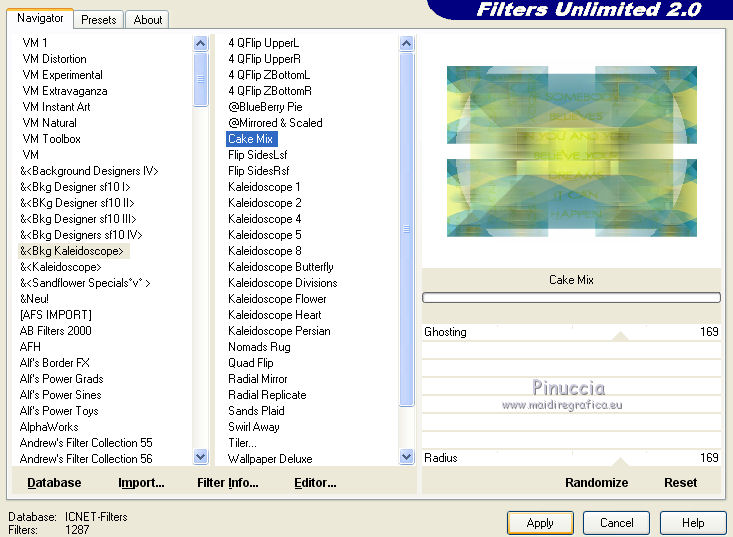Choose Tiler... filter
This screenshot has height=537, width=733.
242,443
